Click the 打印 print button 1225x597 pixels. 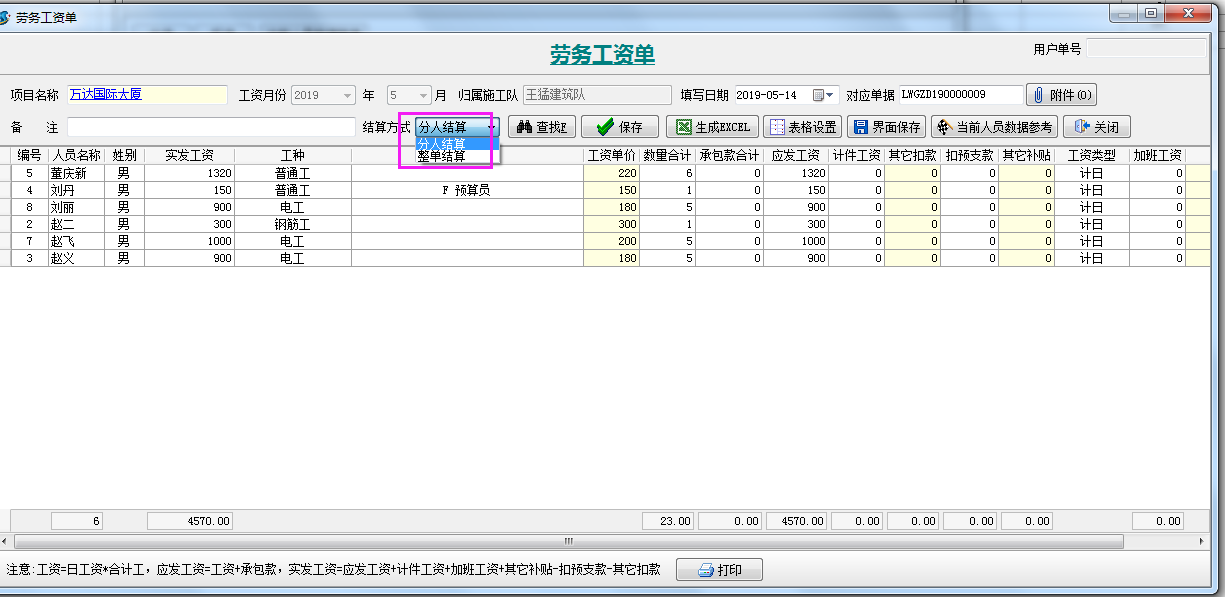719,569
